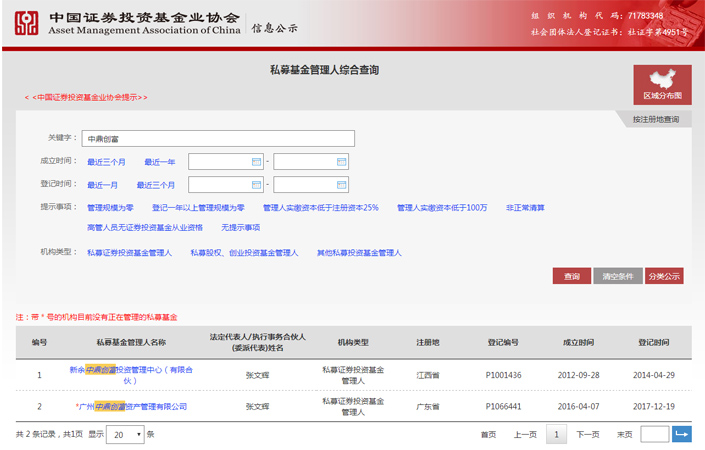Image resolution: width=705 pixels, height=450 pixels.
Task: Go to 上一页 previous page
Action: click(525, 434)
